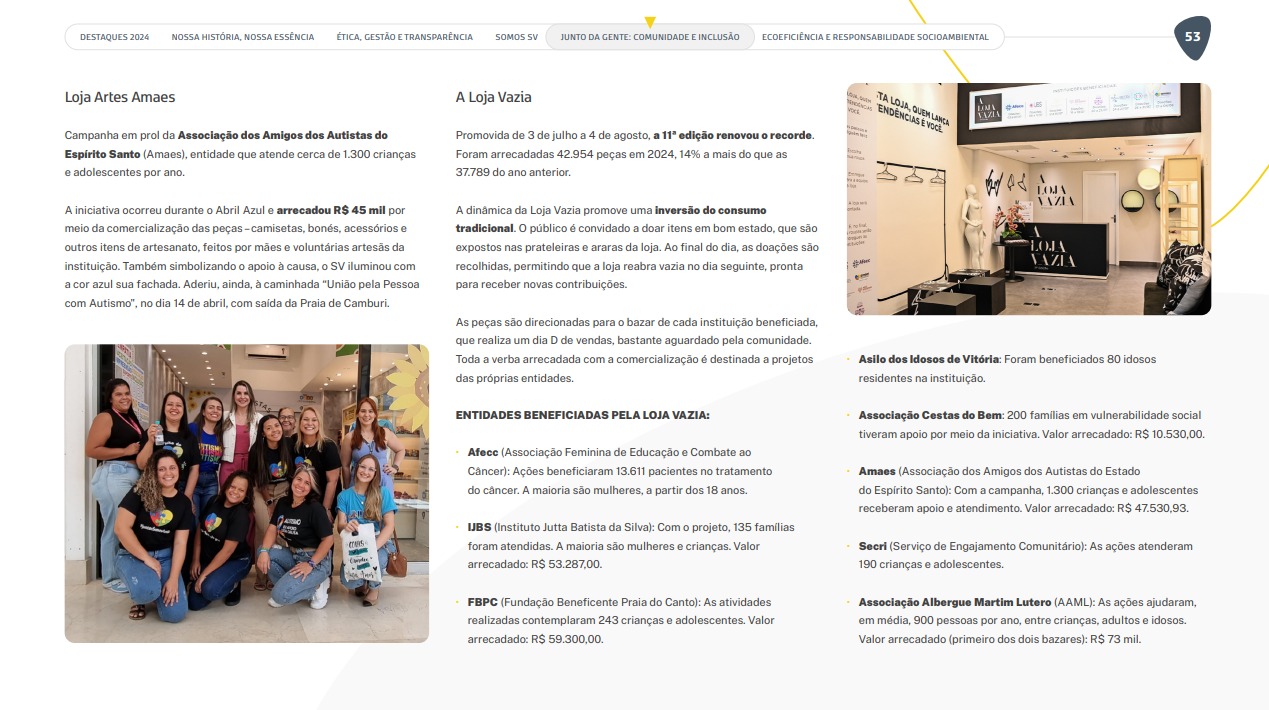Click the value R$ 73 mil
This screenshot has height=710, width=1269.
[x=1115, y=640]
